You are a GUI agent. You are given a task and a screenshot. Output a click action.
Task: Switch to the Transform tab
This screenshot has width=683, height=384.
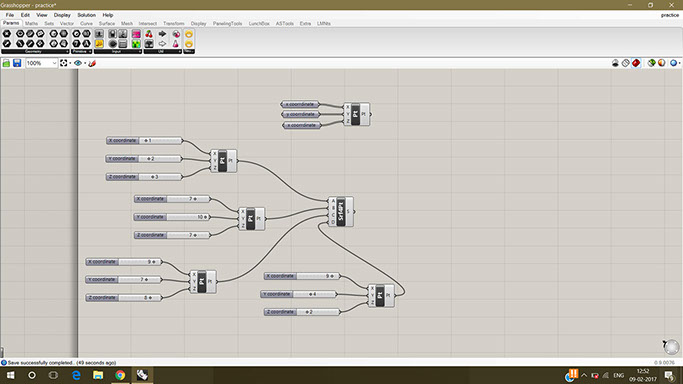[x=174, y=24]
